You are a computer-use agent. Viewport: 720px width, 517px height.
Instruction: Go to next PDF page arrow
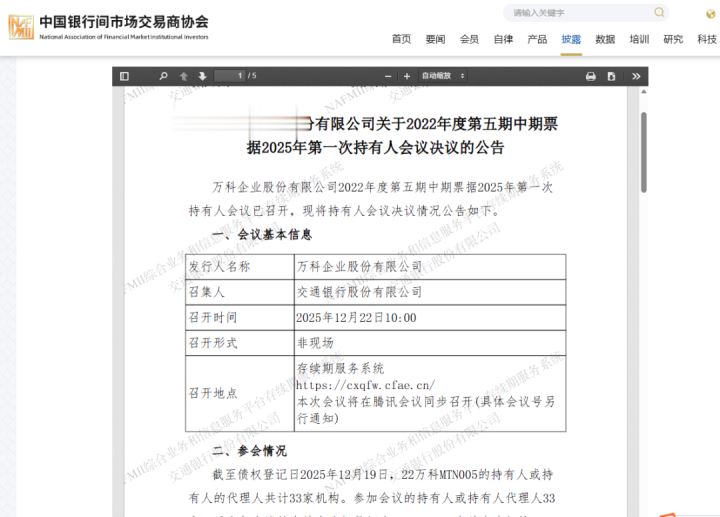pos(202,76)
